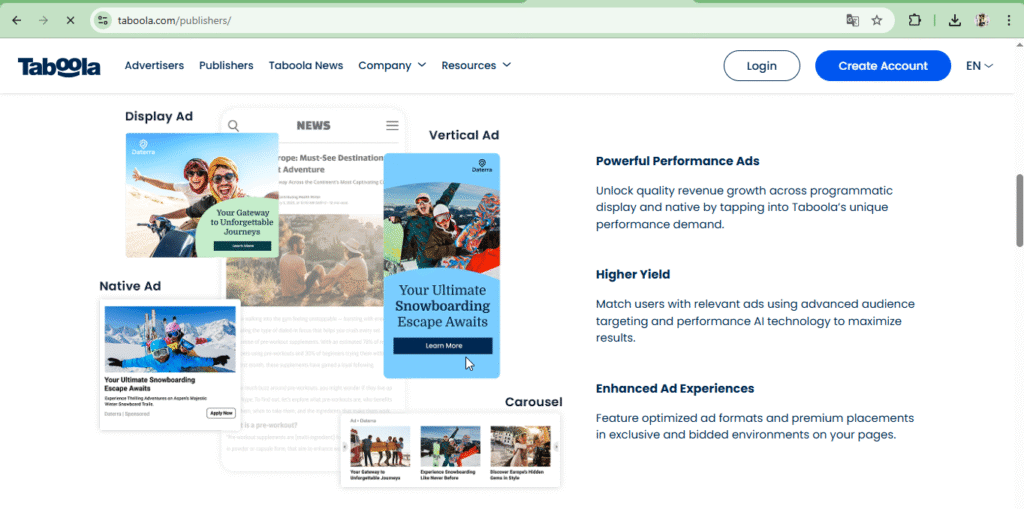Click the Taboola logo
The height and width of the screenshot is (509, 1024).
point(59,66)
